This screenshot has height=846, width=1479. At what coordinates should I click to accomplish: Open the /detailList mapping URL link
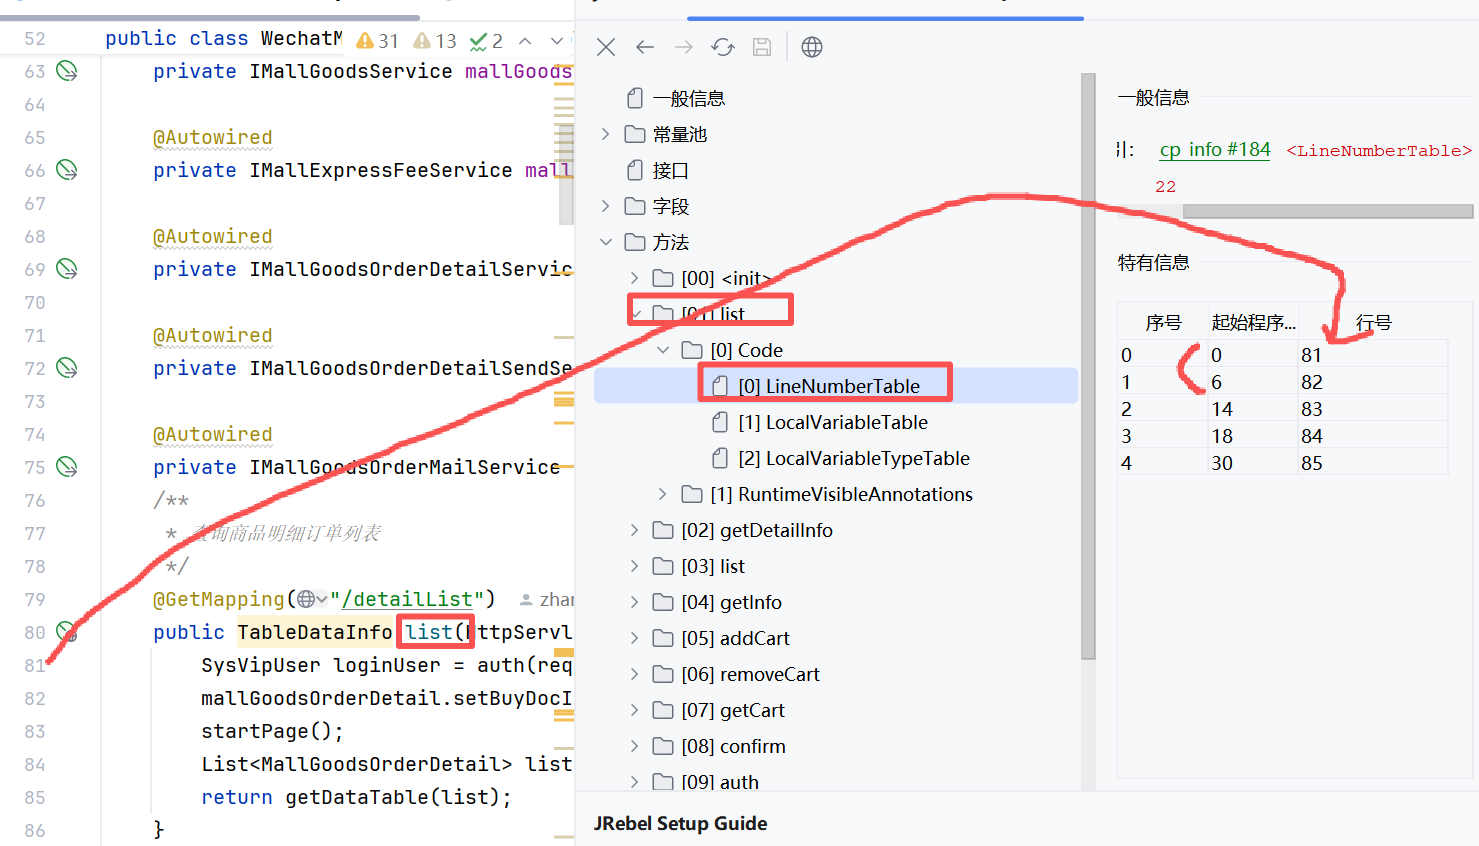(407, 599)
